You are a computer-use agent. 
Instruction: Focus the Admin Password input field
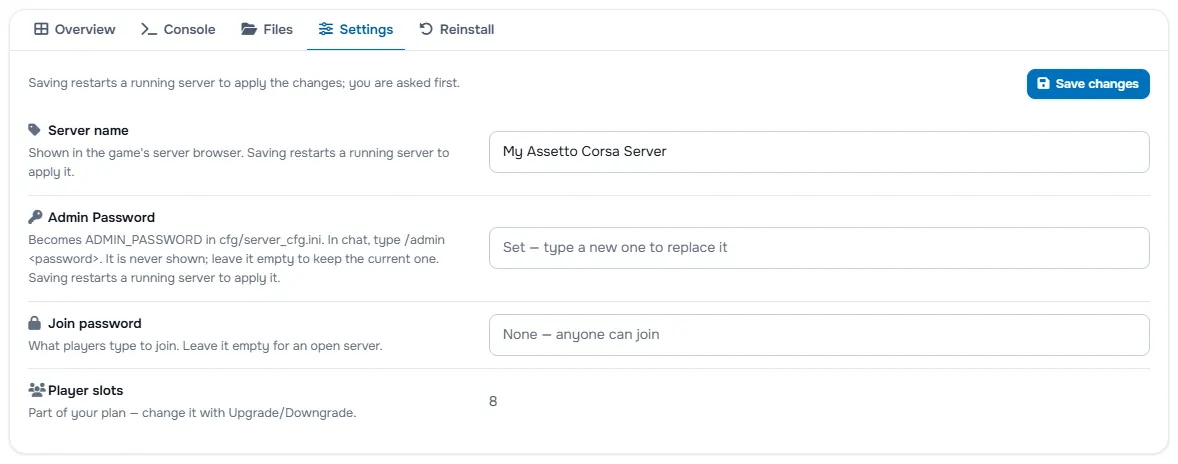[819, 247]
